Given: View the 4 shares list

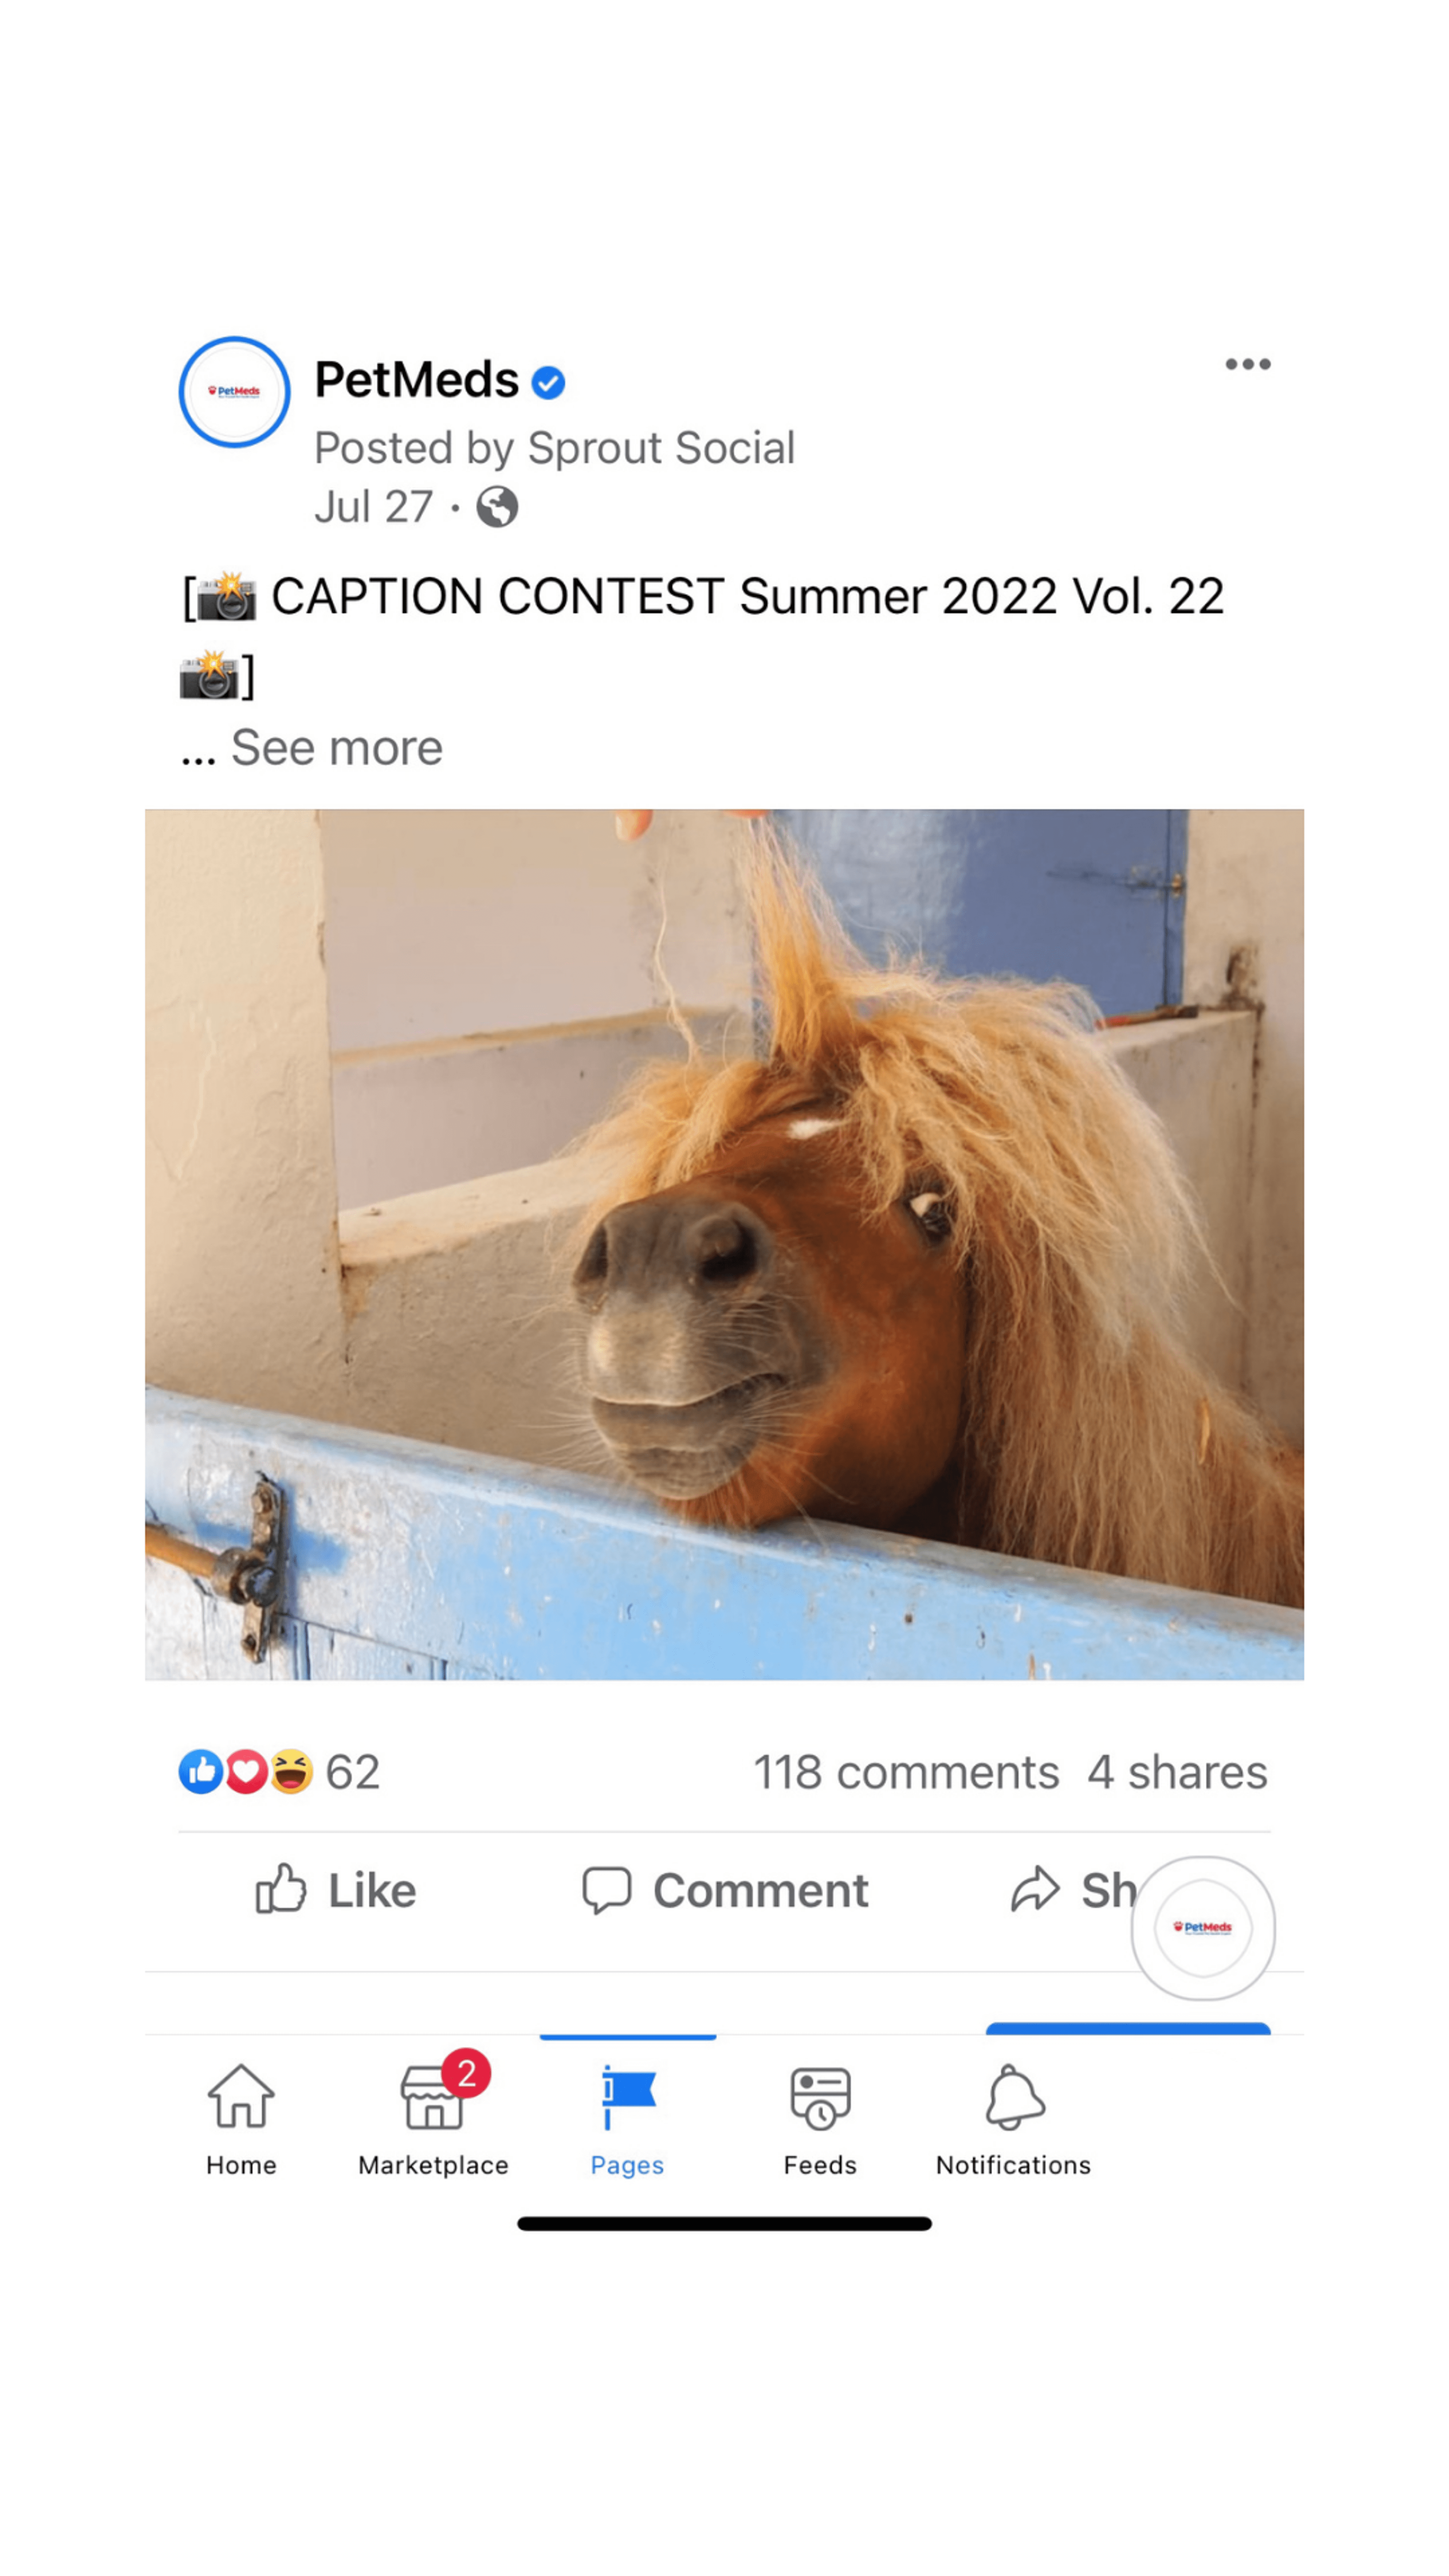Looking at the screenshot, I should coord(1177,1772).
